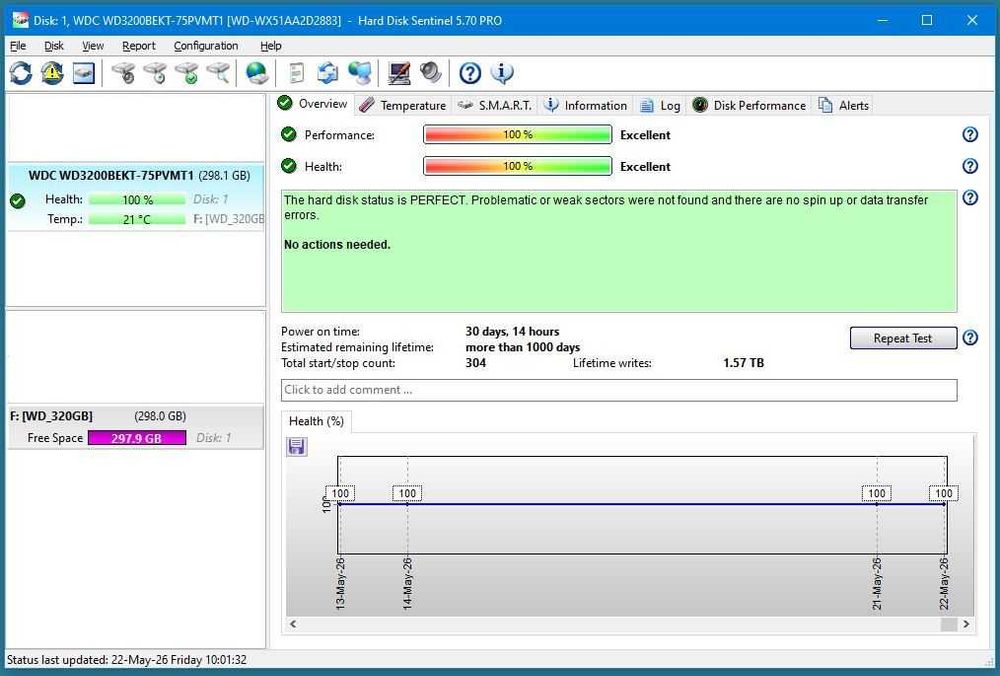Viewport: 1000px width, 676px height.
Task: Click the green check icon beside Health label
Action: coord(289,166)
